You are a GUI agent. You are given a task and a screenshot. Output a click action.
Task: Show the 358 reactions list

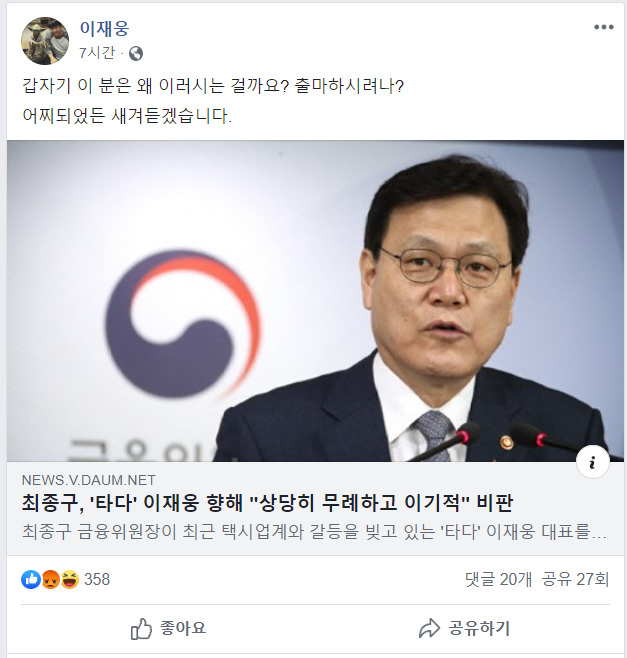[x=97, y=580]
